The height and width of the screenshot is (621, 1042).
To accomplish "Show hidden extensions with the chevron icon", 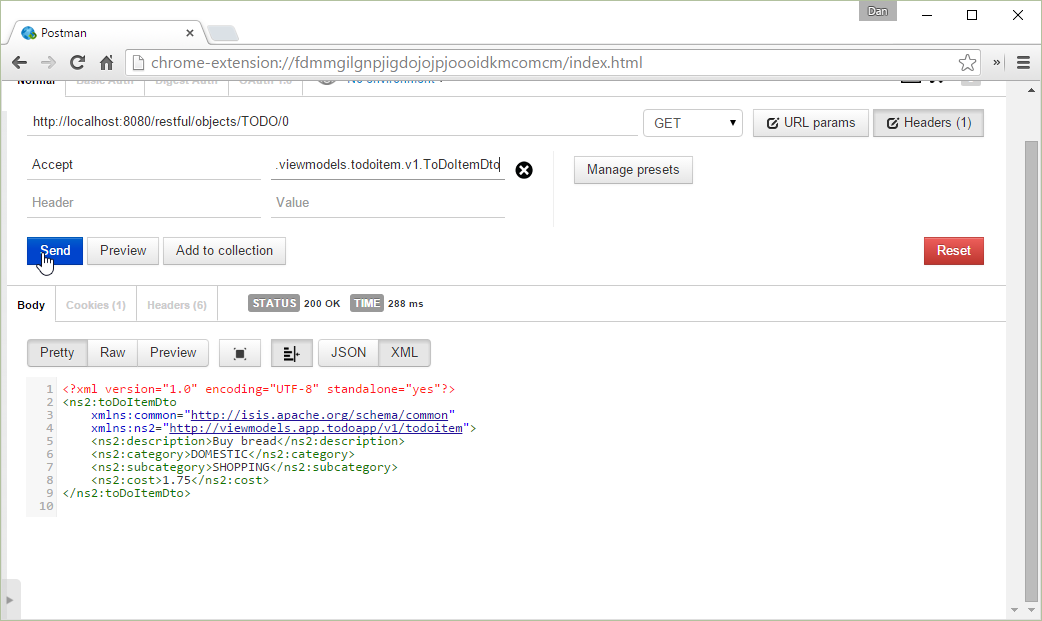I will (997, 62).
